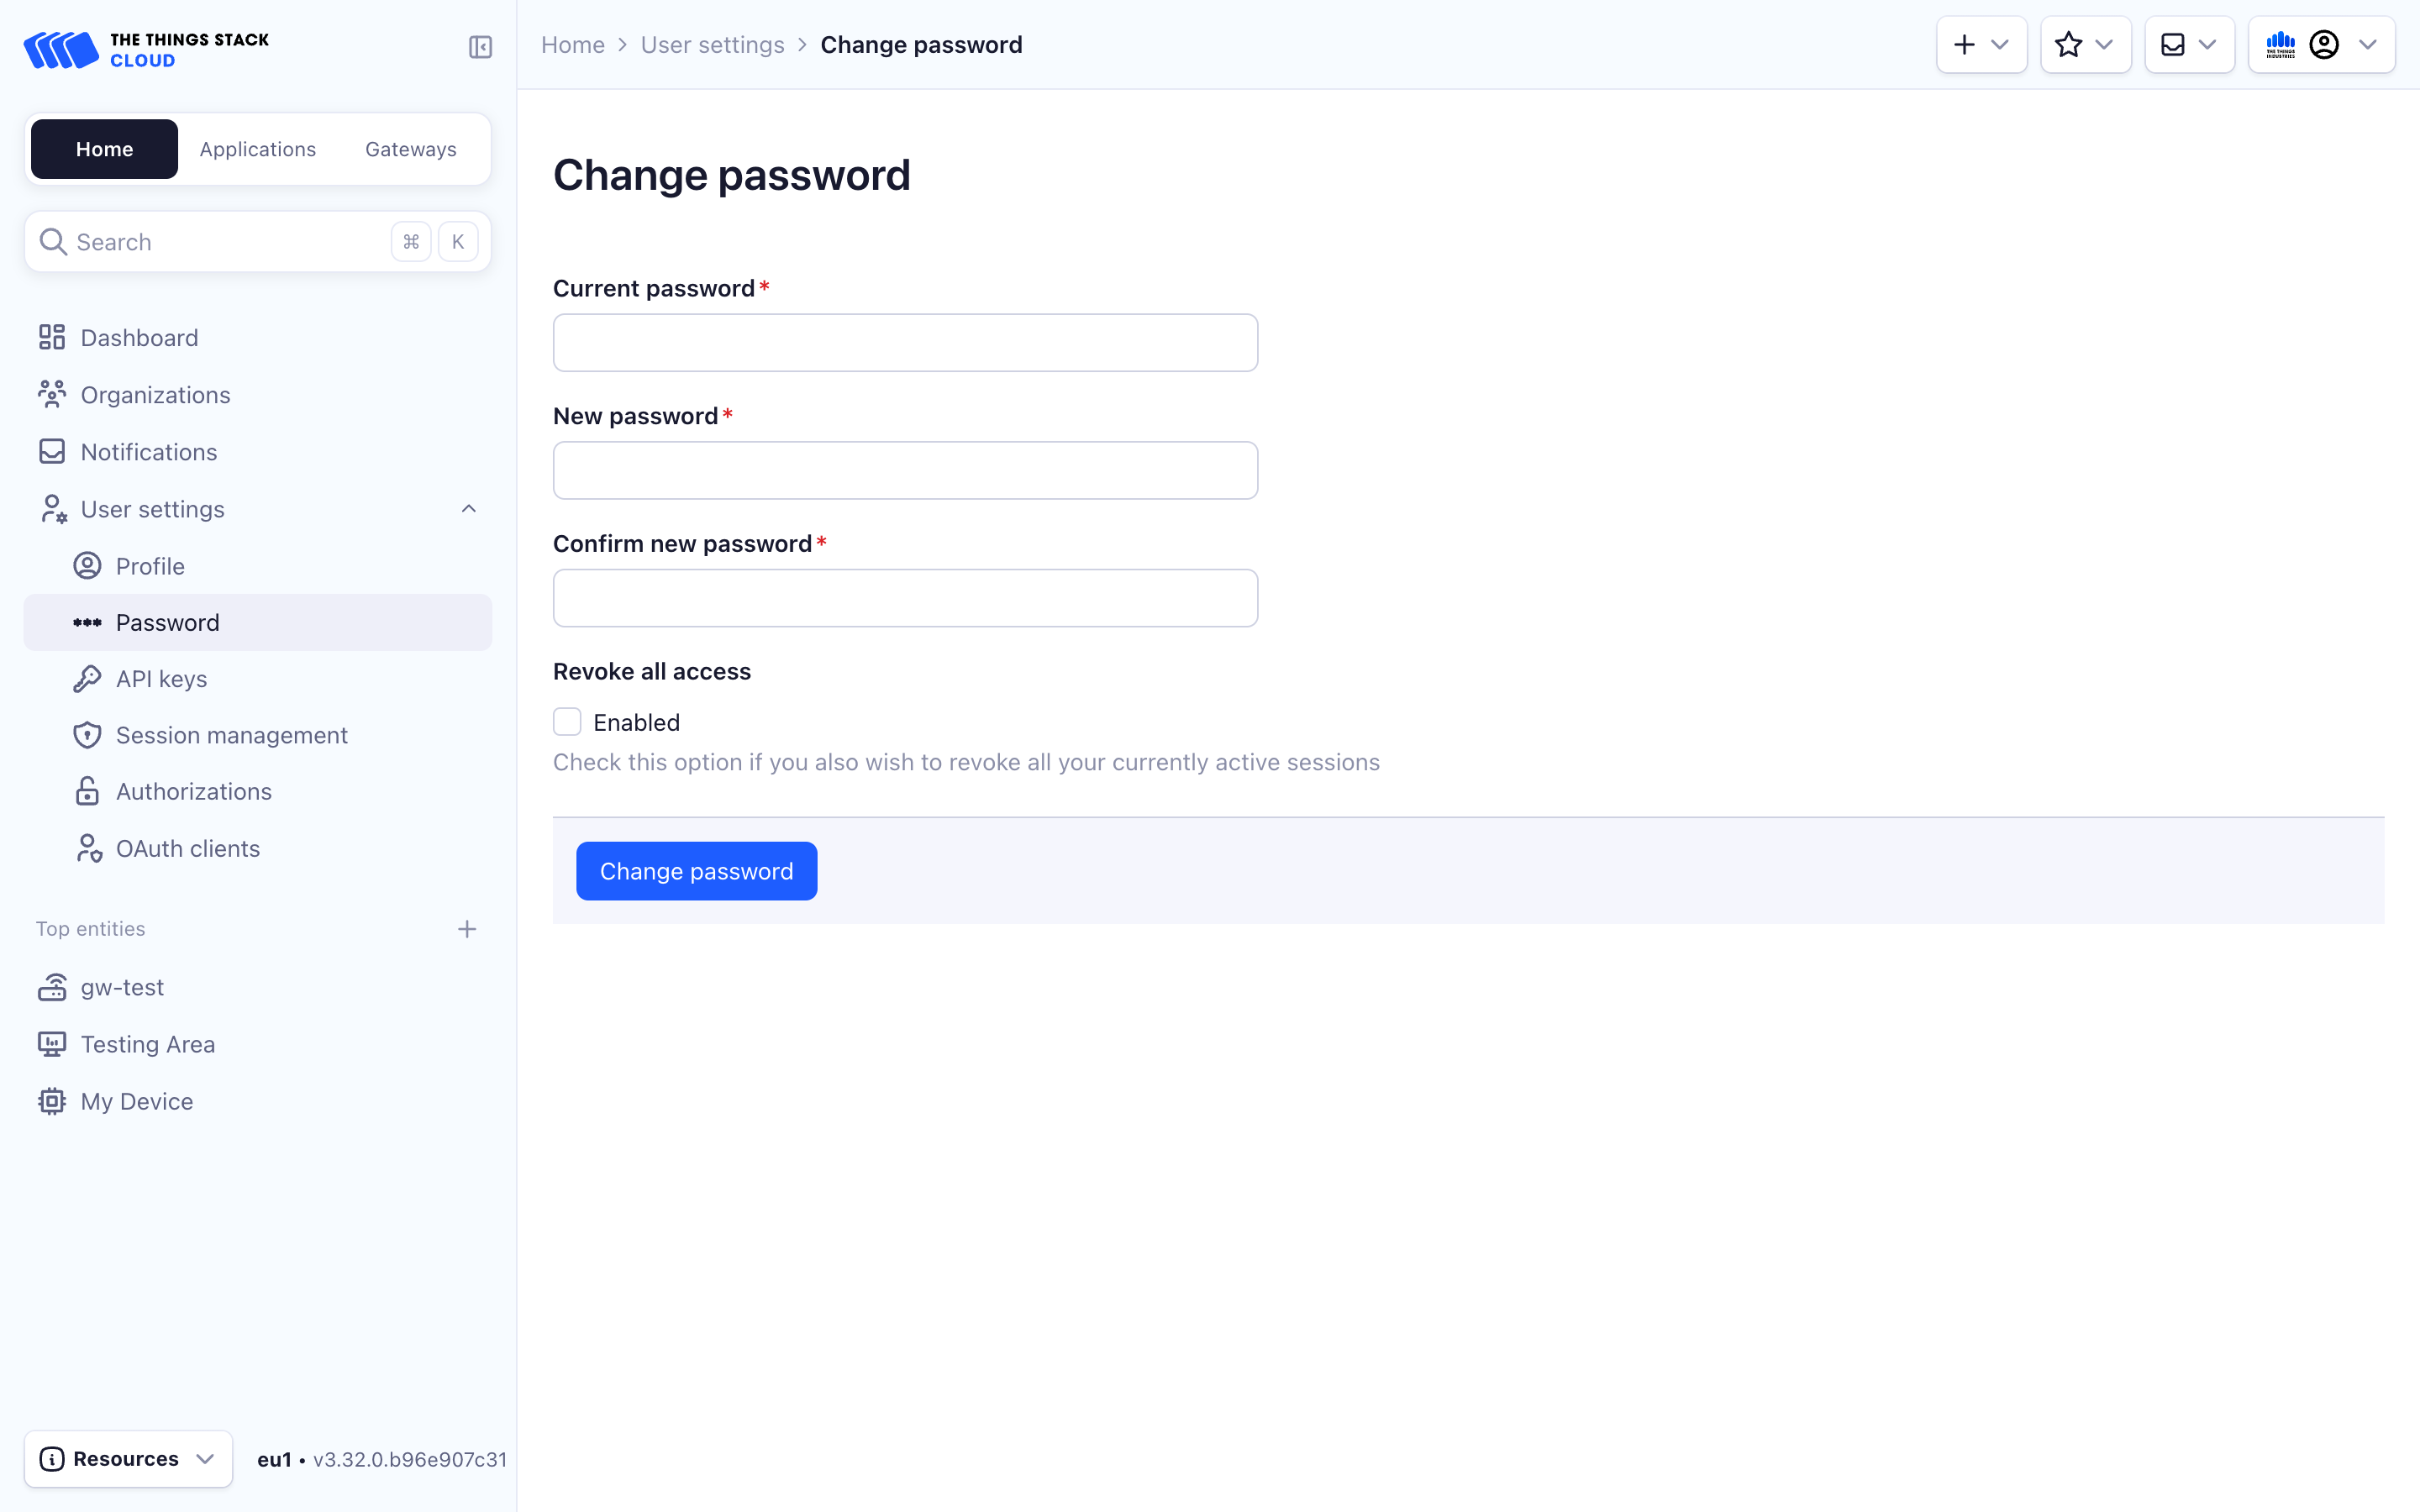Image resolution: width=2420 pixels, height=1512 pixels.
Task: Click the gw-test gateway icon
Action: click(x=52, y=986)
